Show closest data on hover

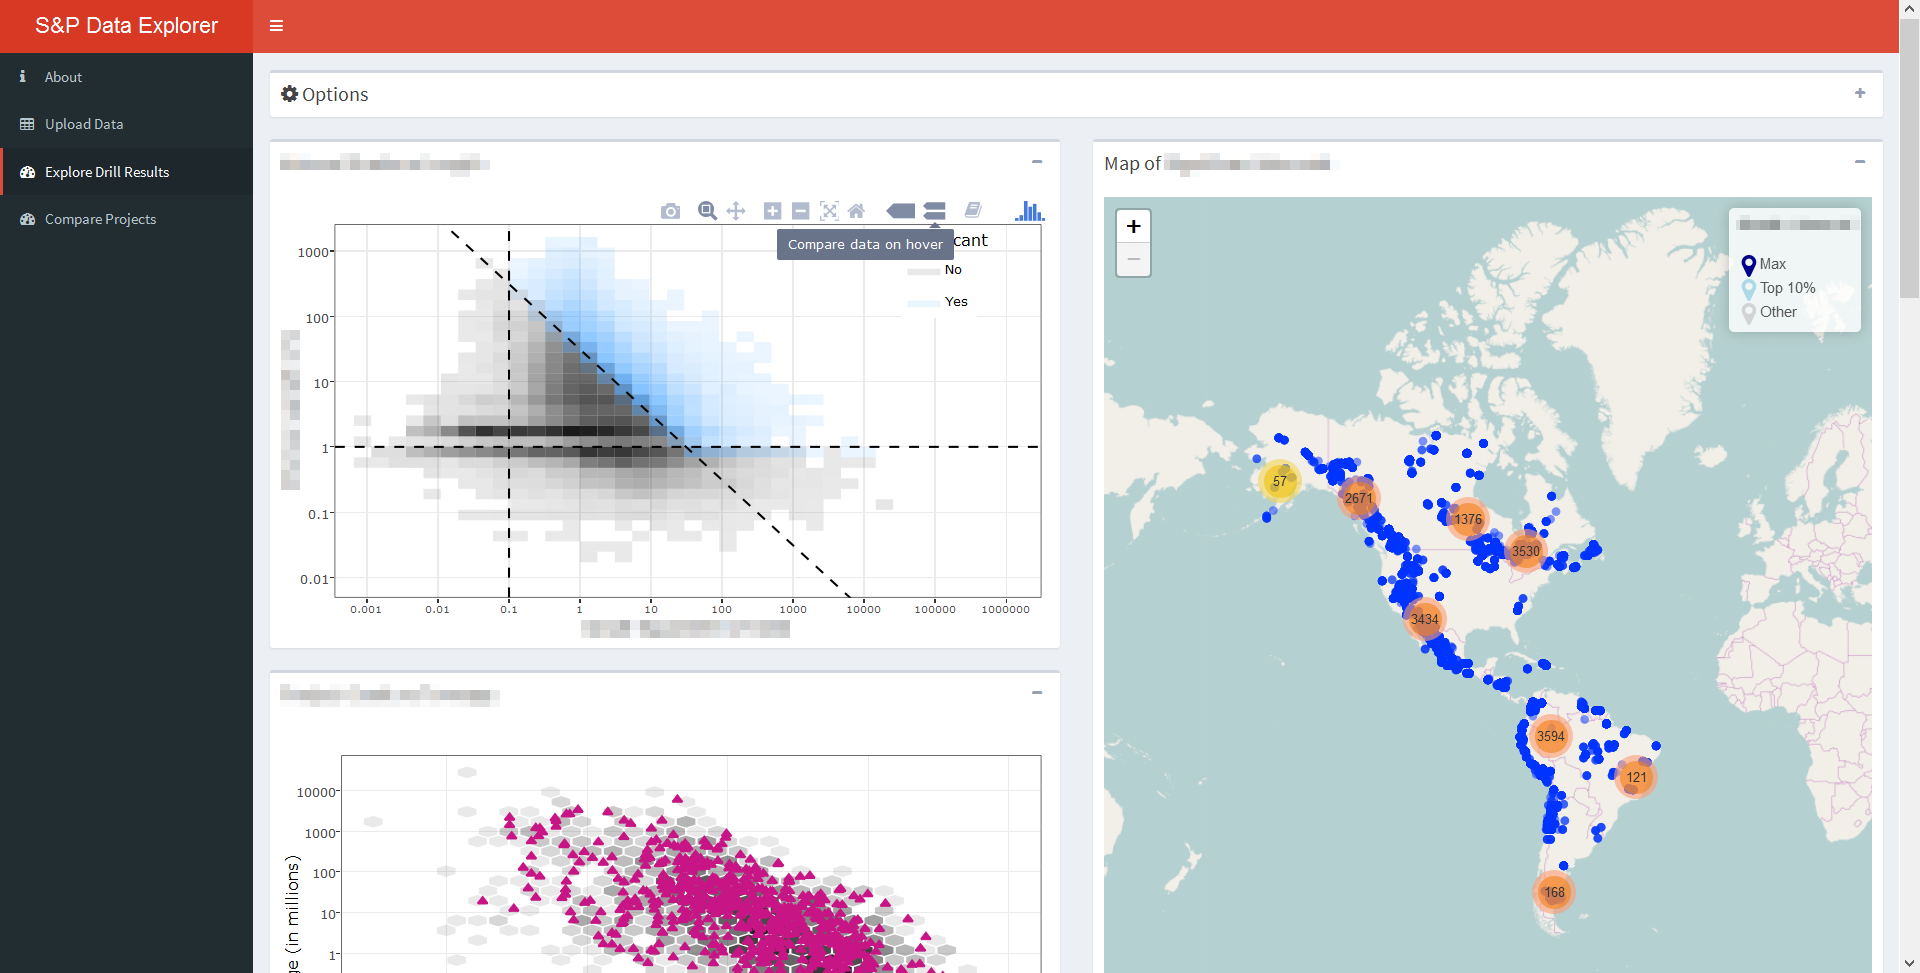901,211
